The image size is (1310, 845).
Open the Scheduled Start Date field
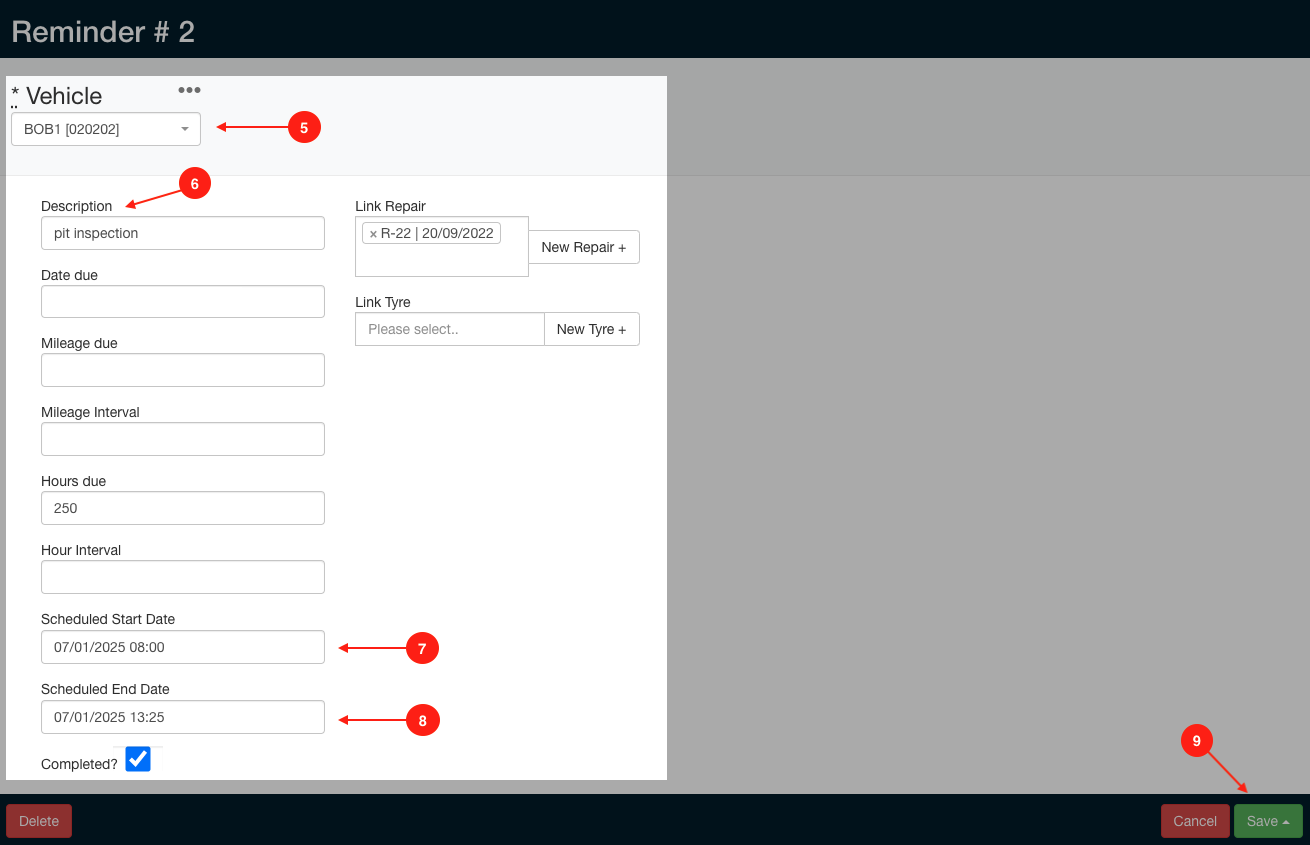click(x=183, y=647)
